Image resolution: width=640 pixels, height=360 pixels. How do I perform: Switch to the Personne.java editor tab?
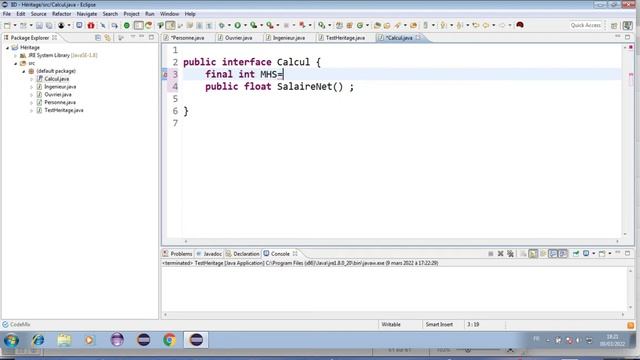click(x=187, y=38)
